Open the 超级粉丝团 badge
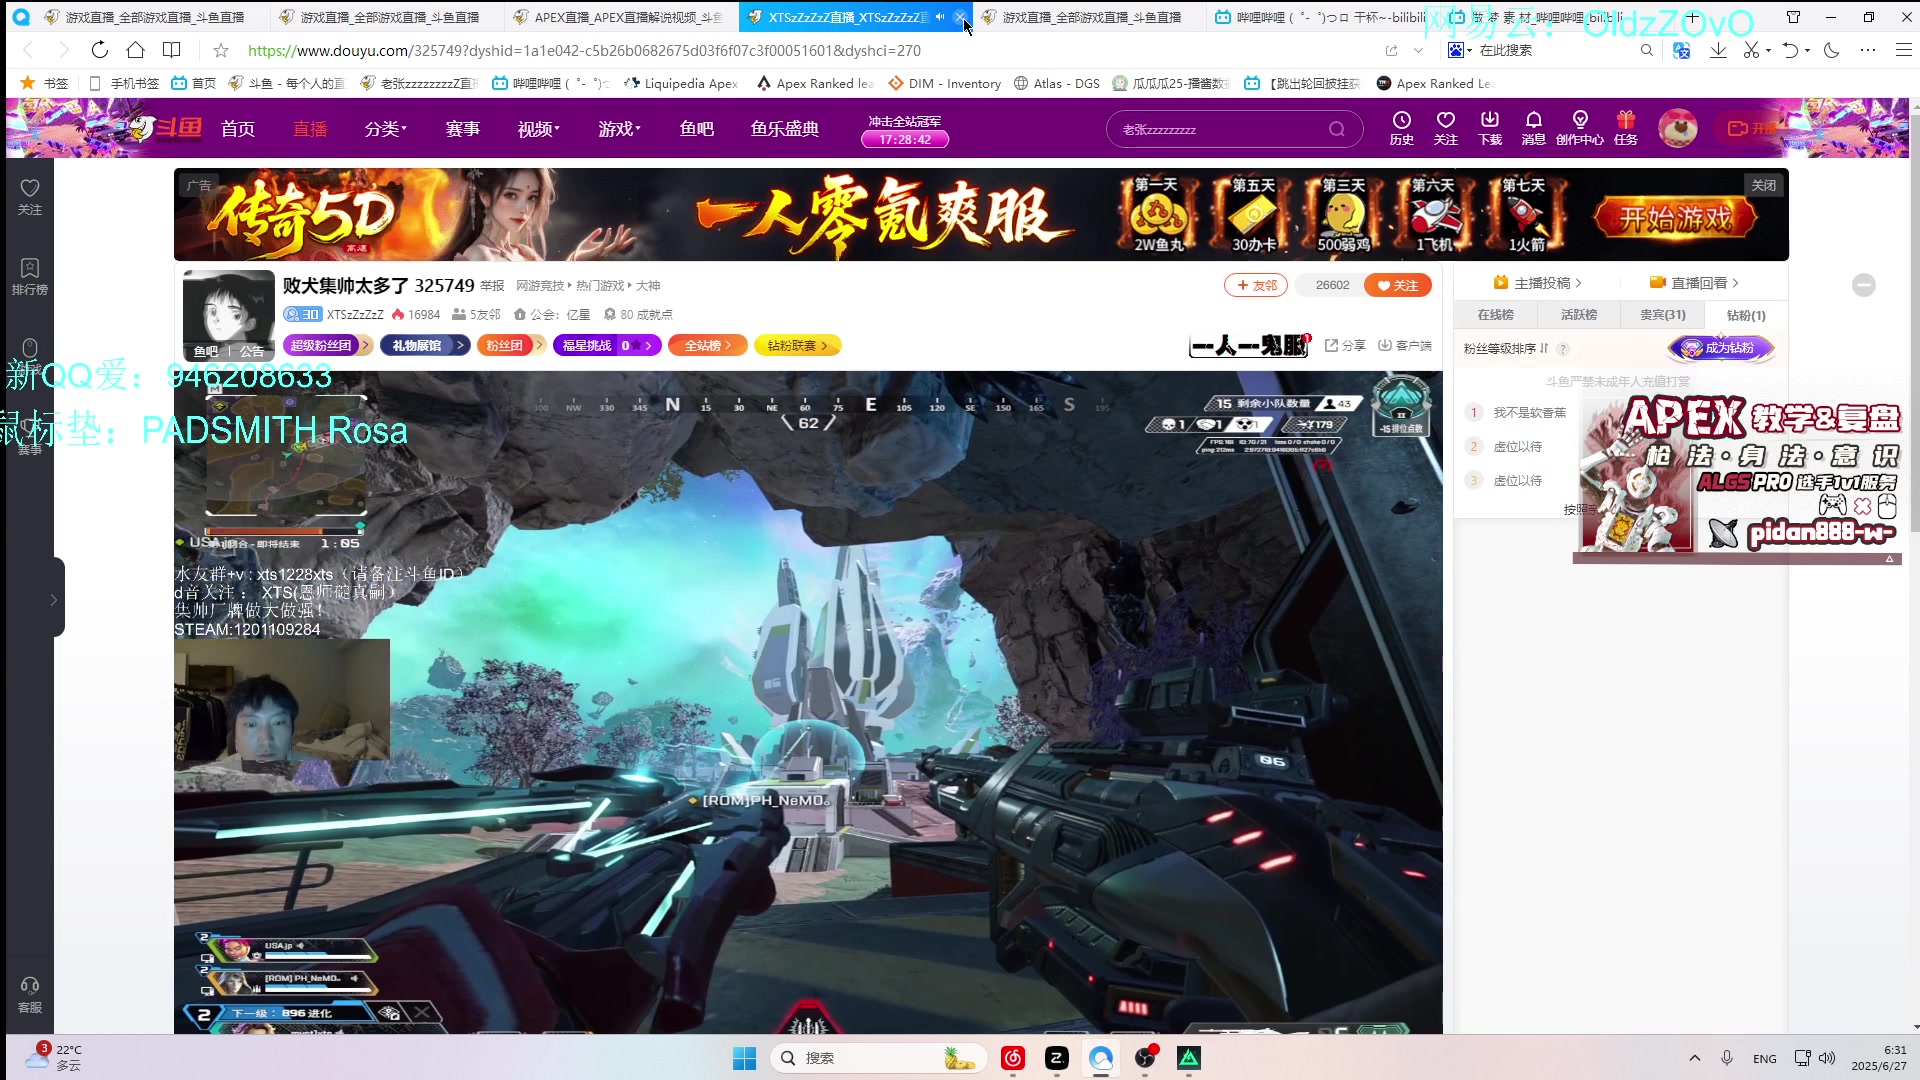 [x=327, y=345]
